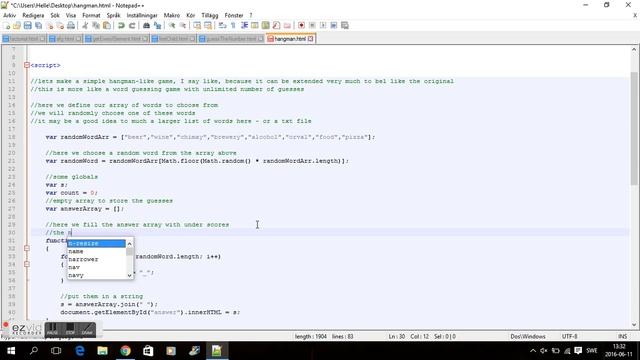Open the Redigera menu
The height and width of the screenshot is (360, 640).
tap(33, 16)
